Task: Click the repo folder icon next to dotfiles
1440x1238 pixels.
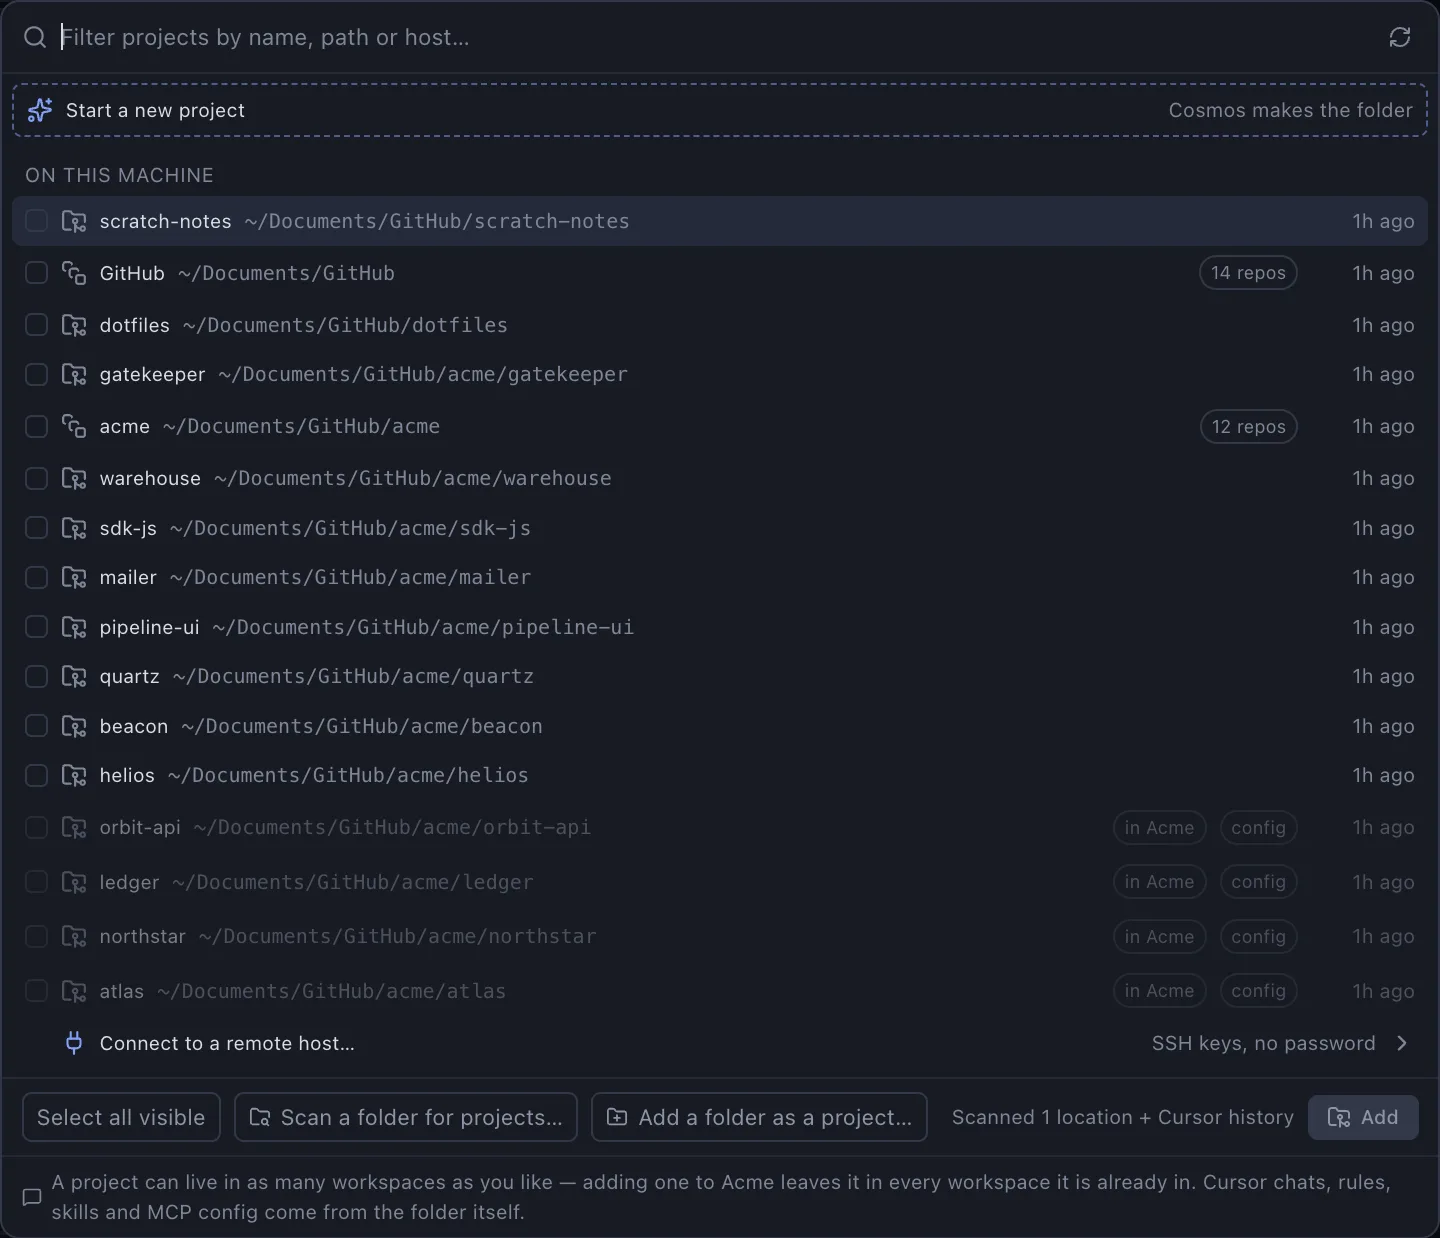Action: pos(74,325)
